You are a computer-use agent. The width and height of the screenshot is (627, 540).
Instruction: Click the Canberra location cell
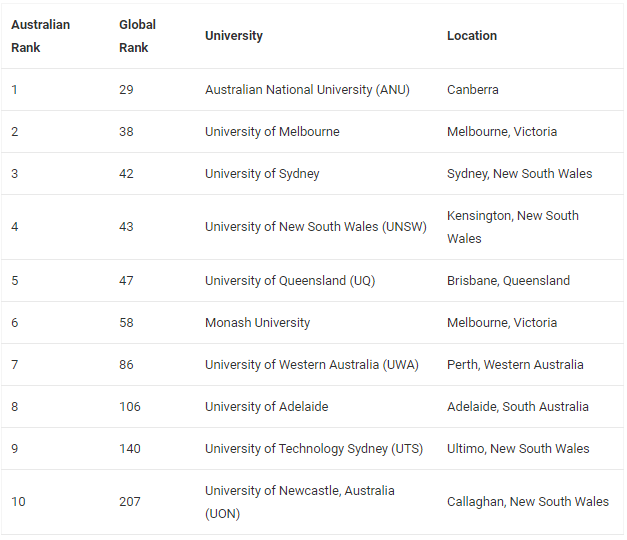473,90
